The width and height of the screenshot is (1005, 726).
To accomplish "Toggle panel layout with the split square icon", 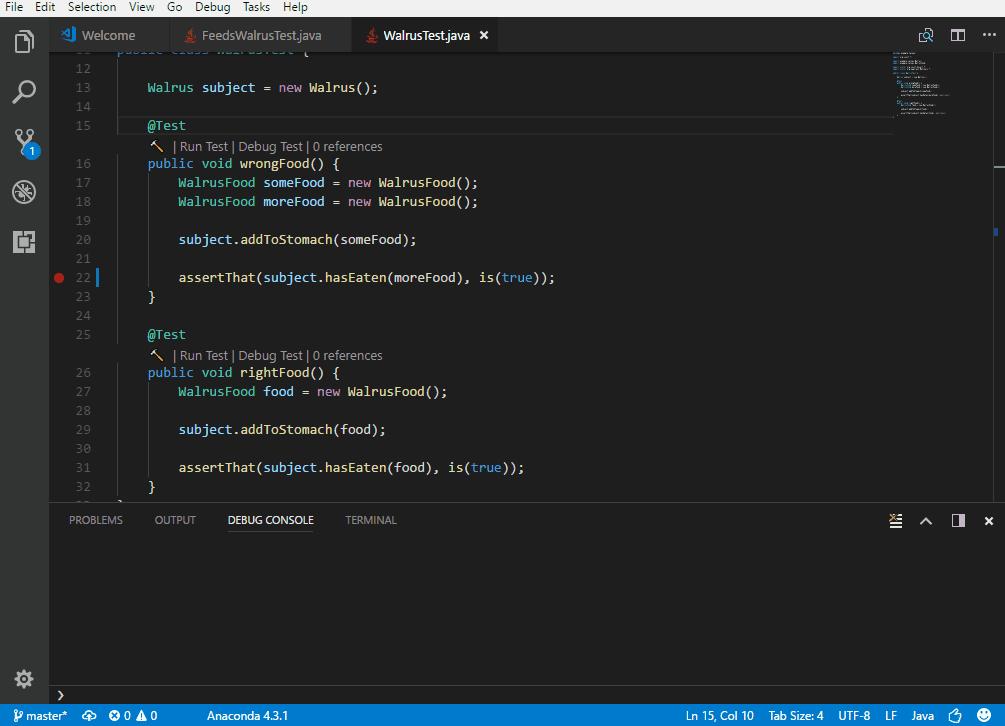I will [957, 520].
